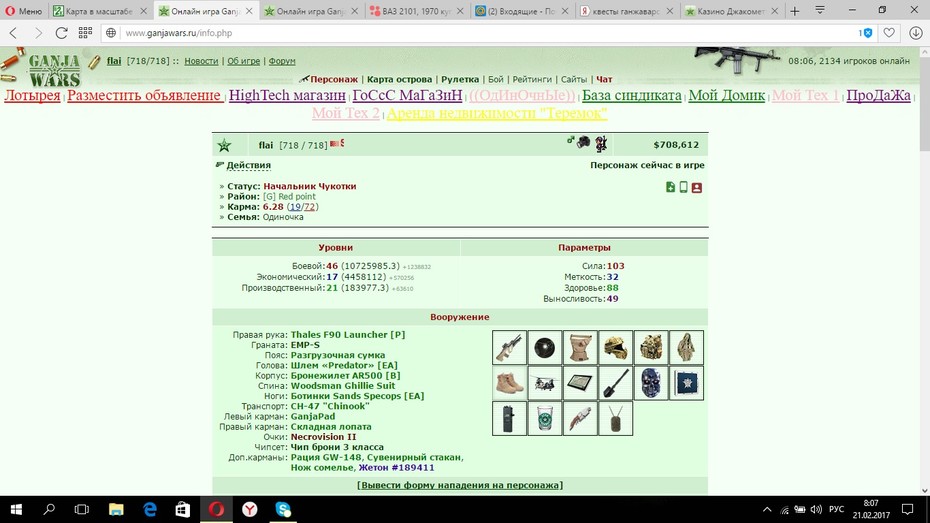
Task: Click the soldier helmet badge icon
Action: (x=584, y=142)
